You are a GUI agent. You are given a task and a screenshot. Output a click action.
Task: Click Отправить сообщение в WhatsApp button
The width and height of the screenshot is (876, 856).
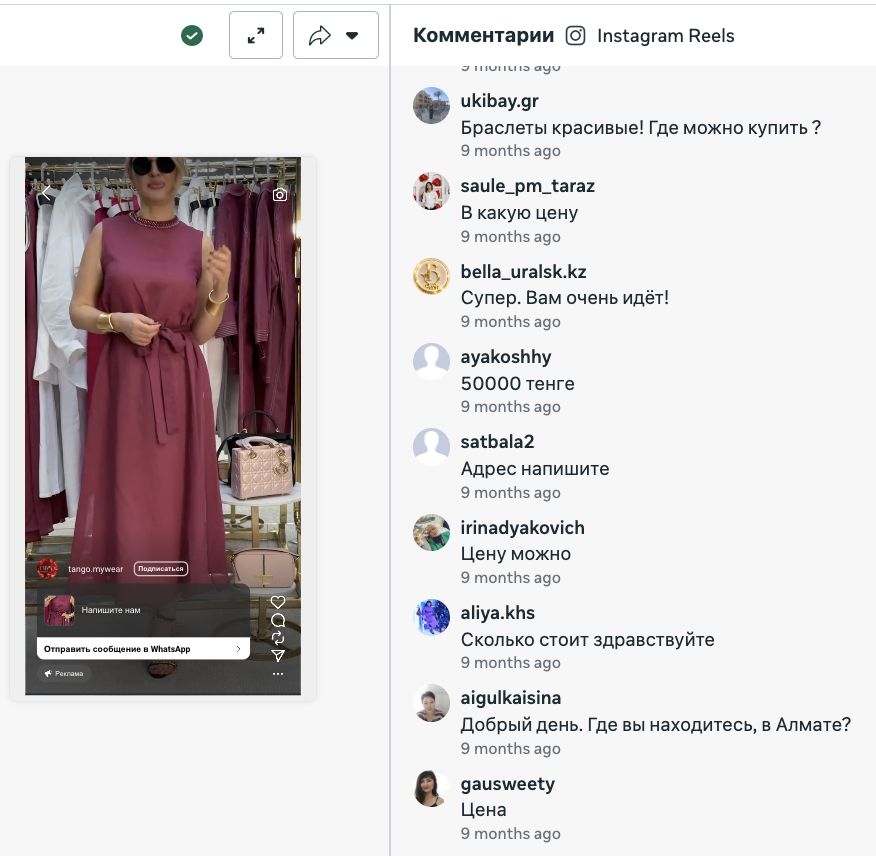click(x=143, y=649)
